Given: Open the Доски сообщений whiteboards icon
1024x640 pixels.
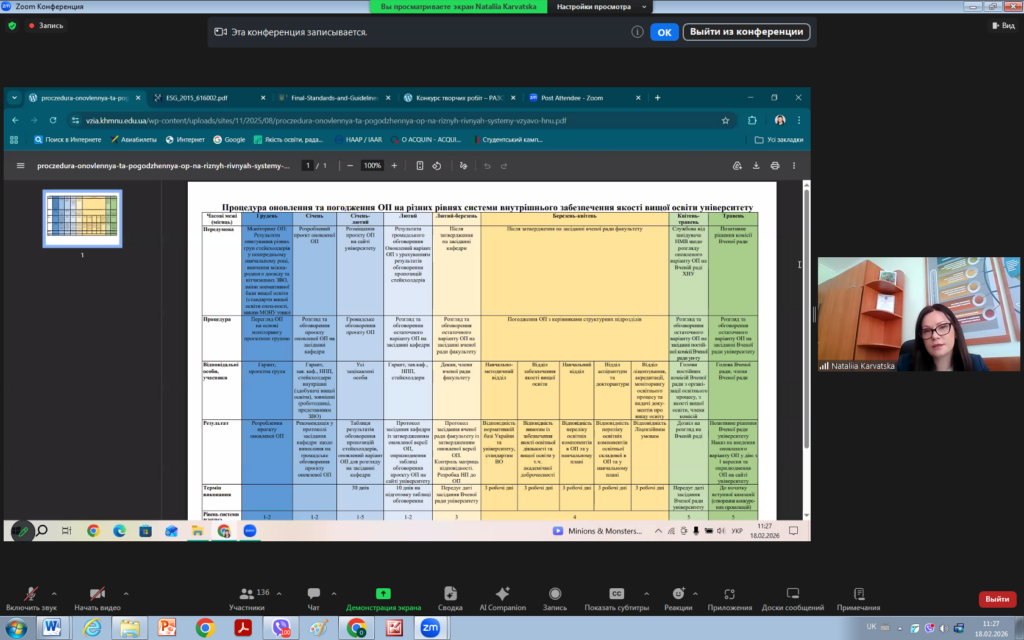Looking at the screenshot, I should pos(792,594).
